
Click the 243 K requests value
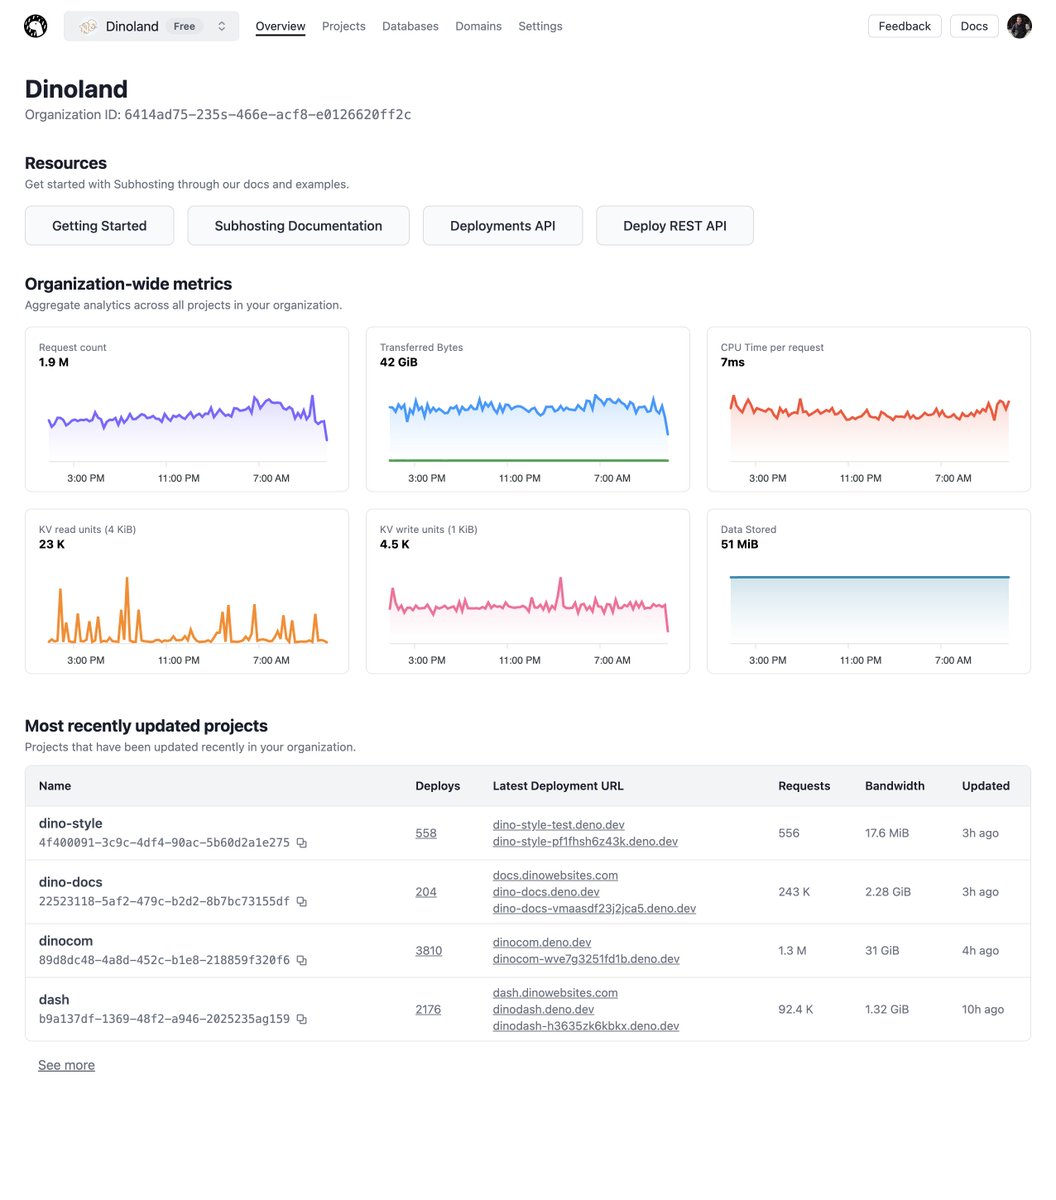794,892
